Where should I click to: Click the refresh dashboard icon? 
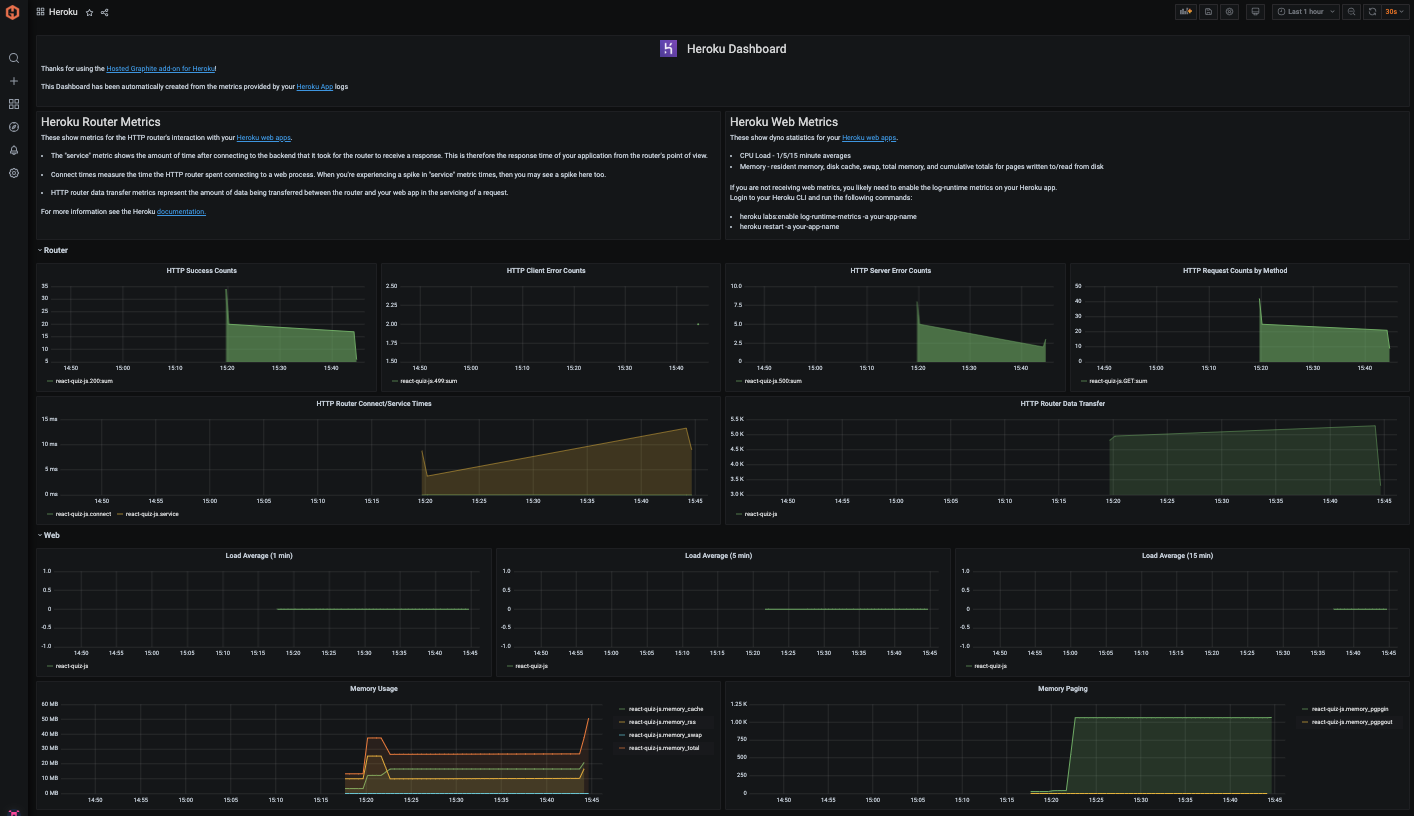click(1373, 12)
